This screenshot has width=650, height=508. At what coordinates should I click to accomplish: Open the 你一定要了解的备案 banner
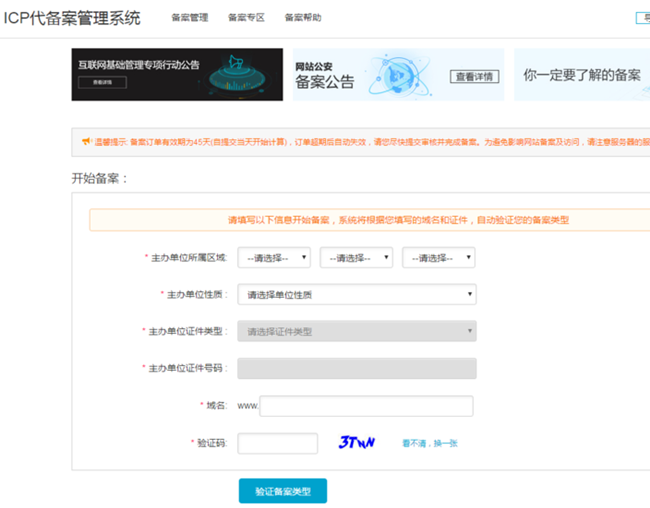tap(582, 75)
